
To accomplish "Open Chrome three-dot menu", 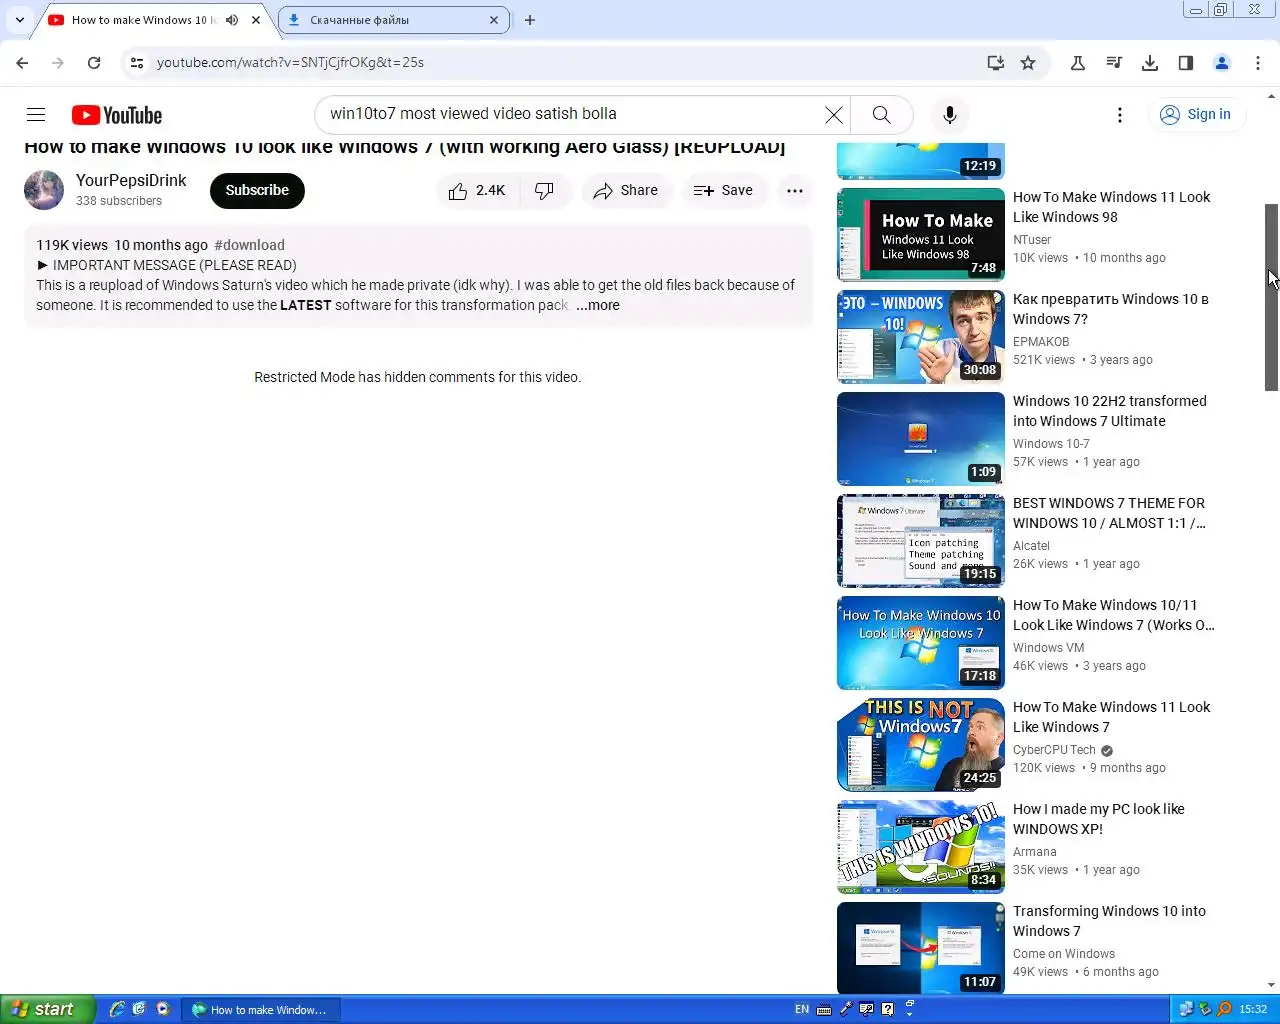I will [1258, 62].
